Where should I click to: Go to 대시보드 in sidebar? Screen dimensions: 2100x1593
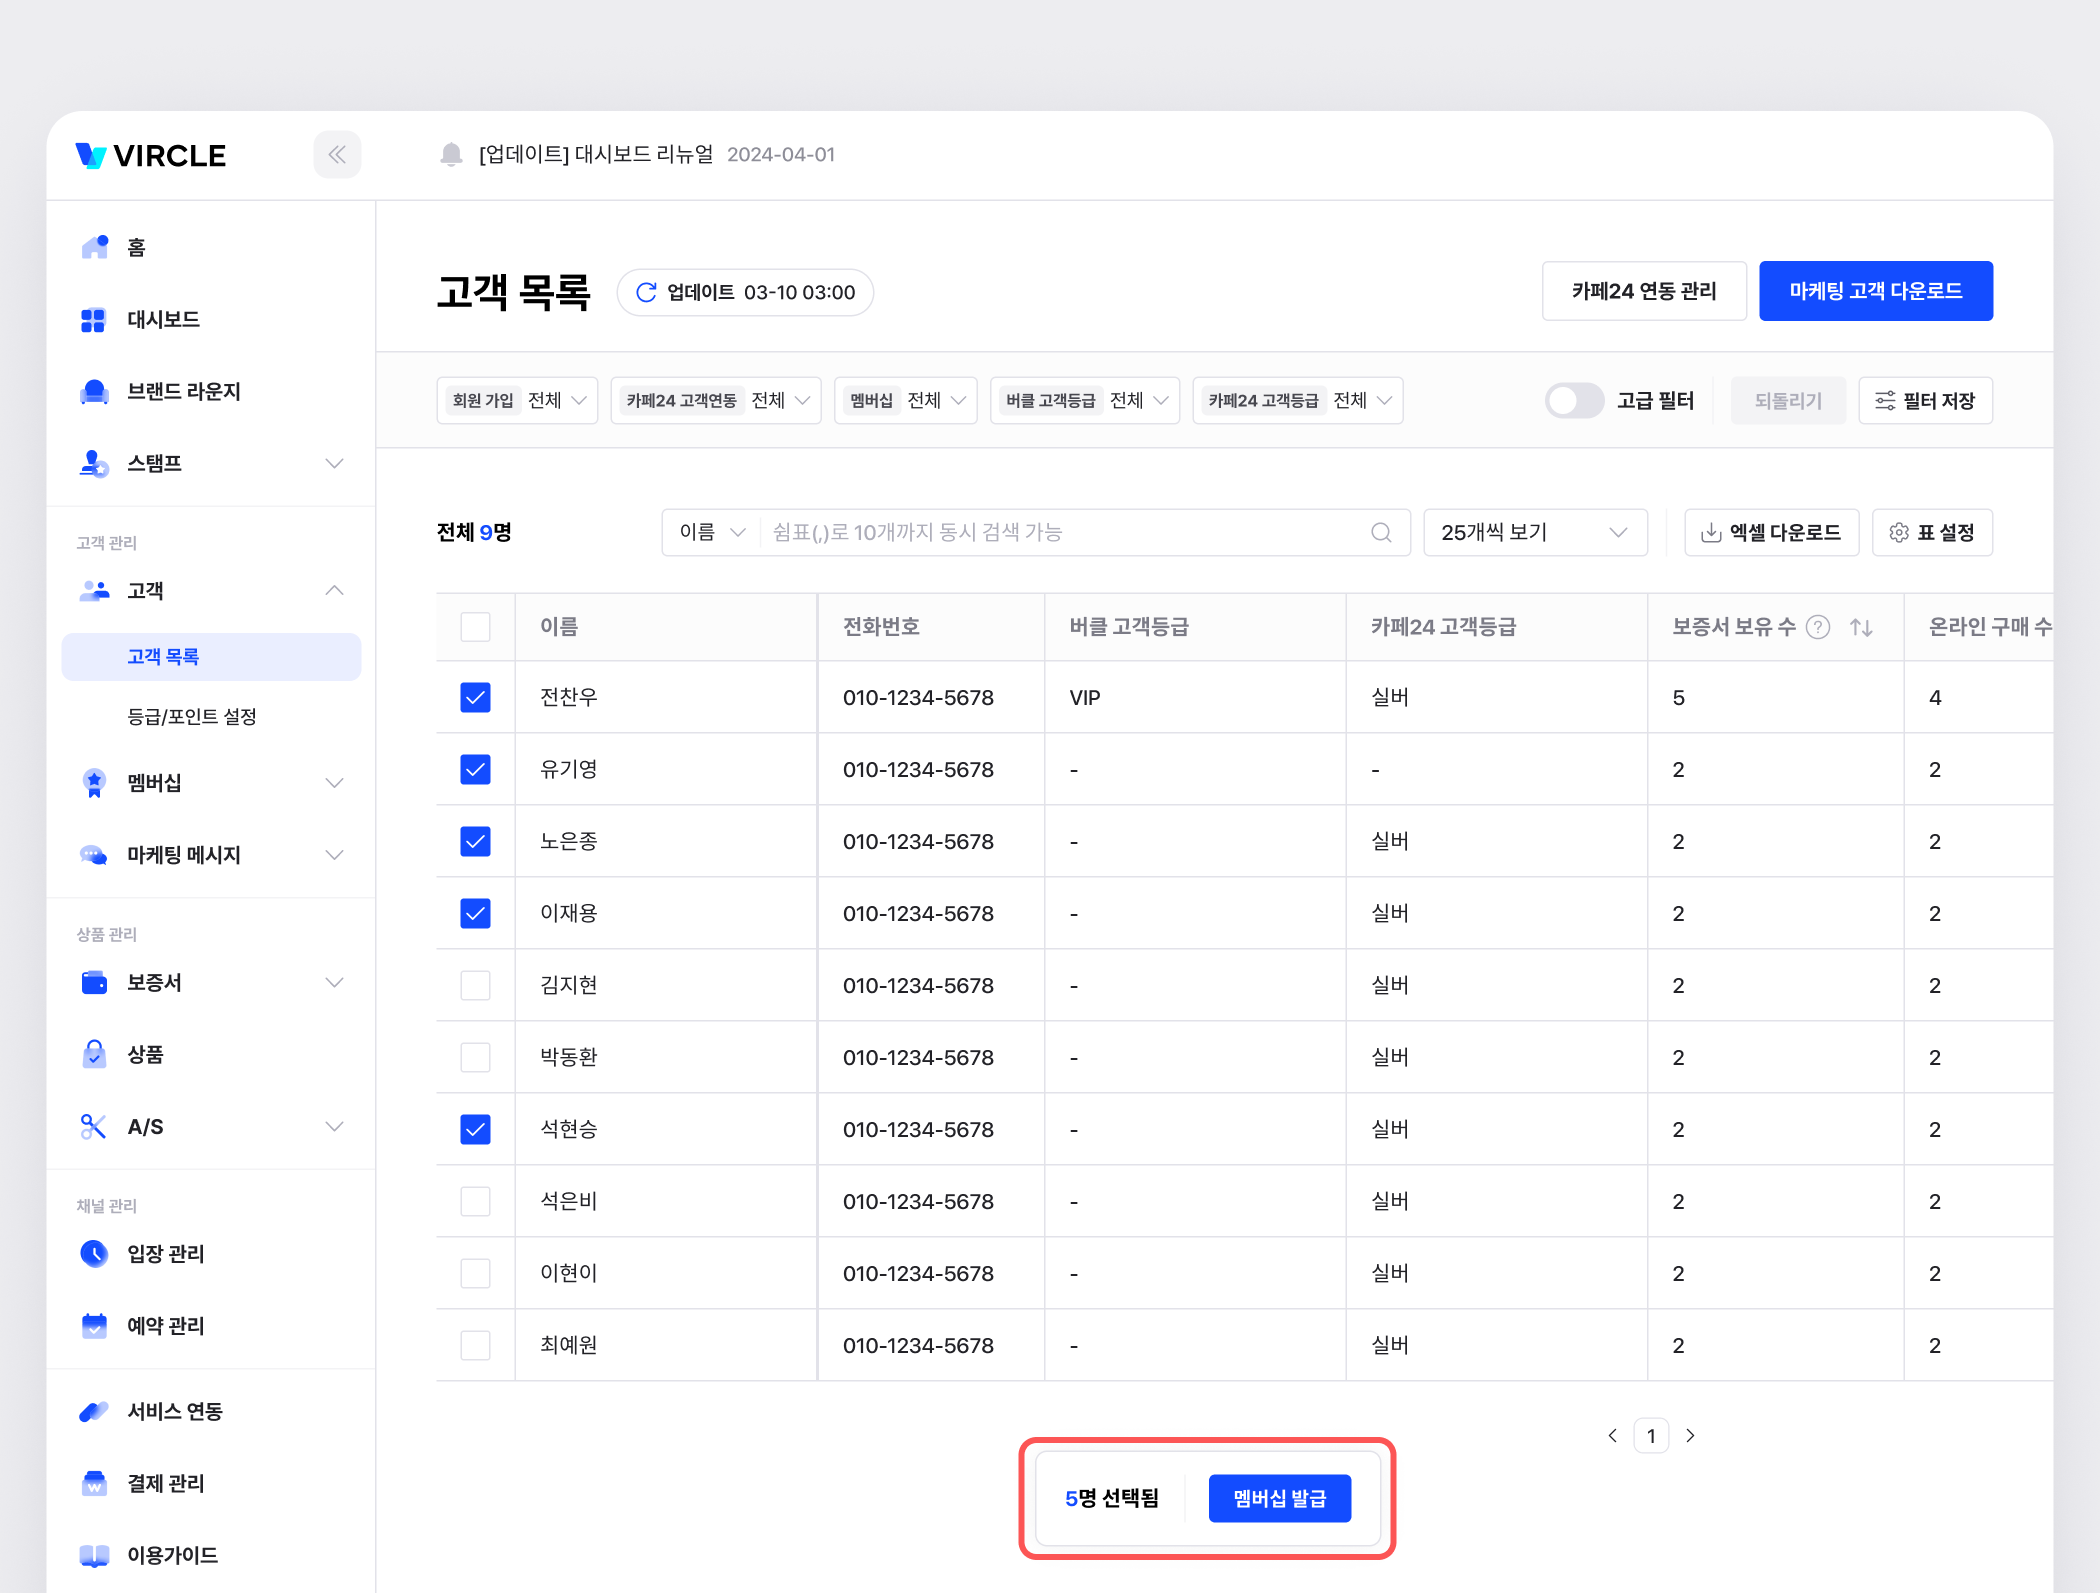[x=163, y=319]
